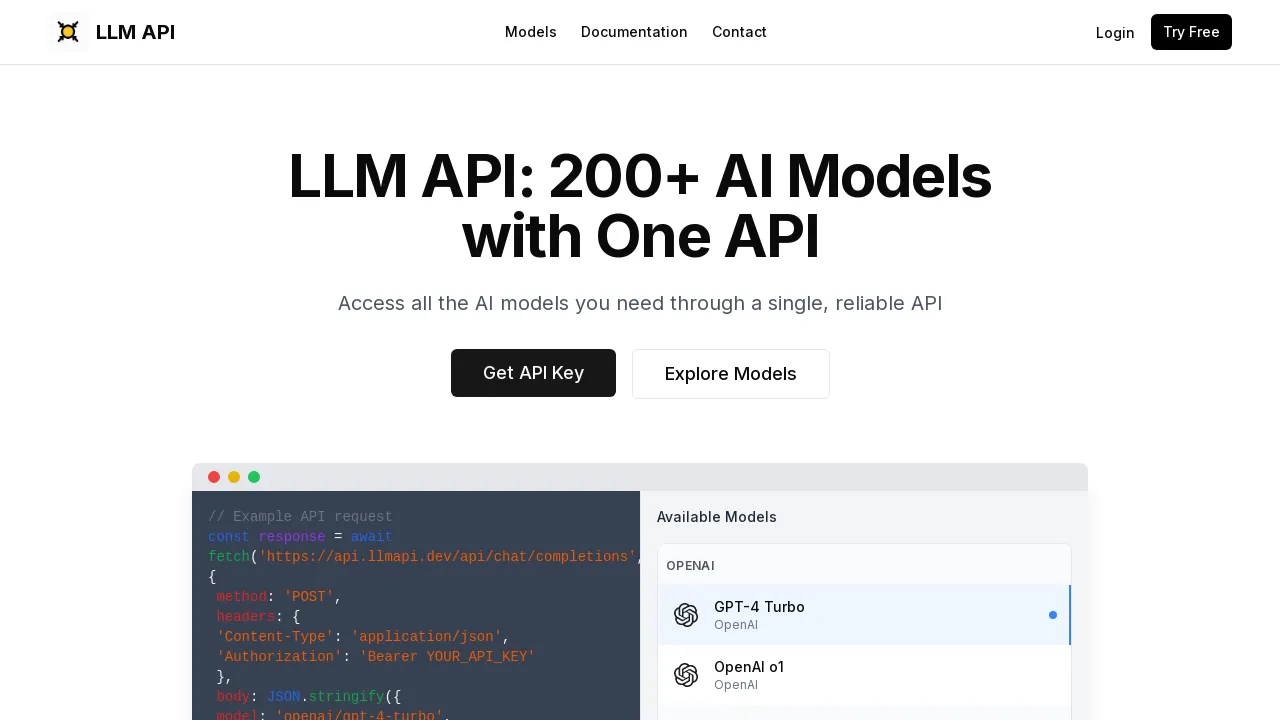This screenshot has height=720, width=1280.
Task: Click the Available Models panel heading
Action: pos(716,517)
